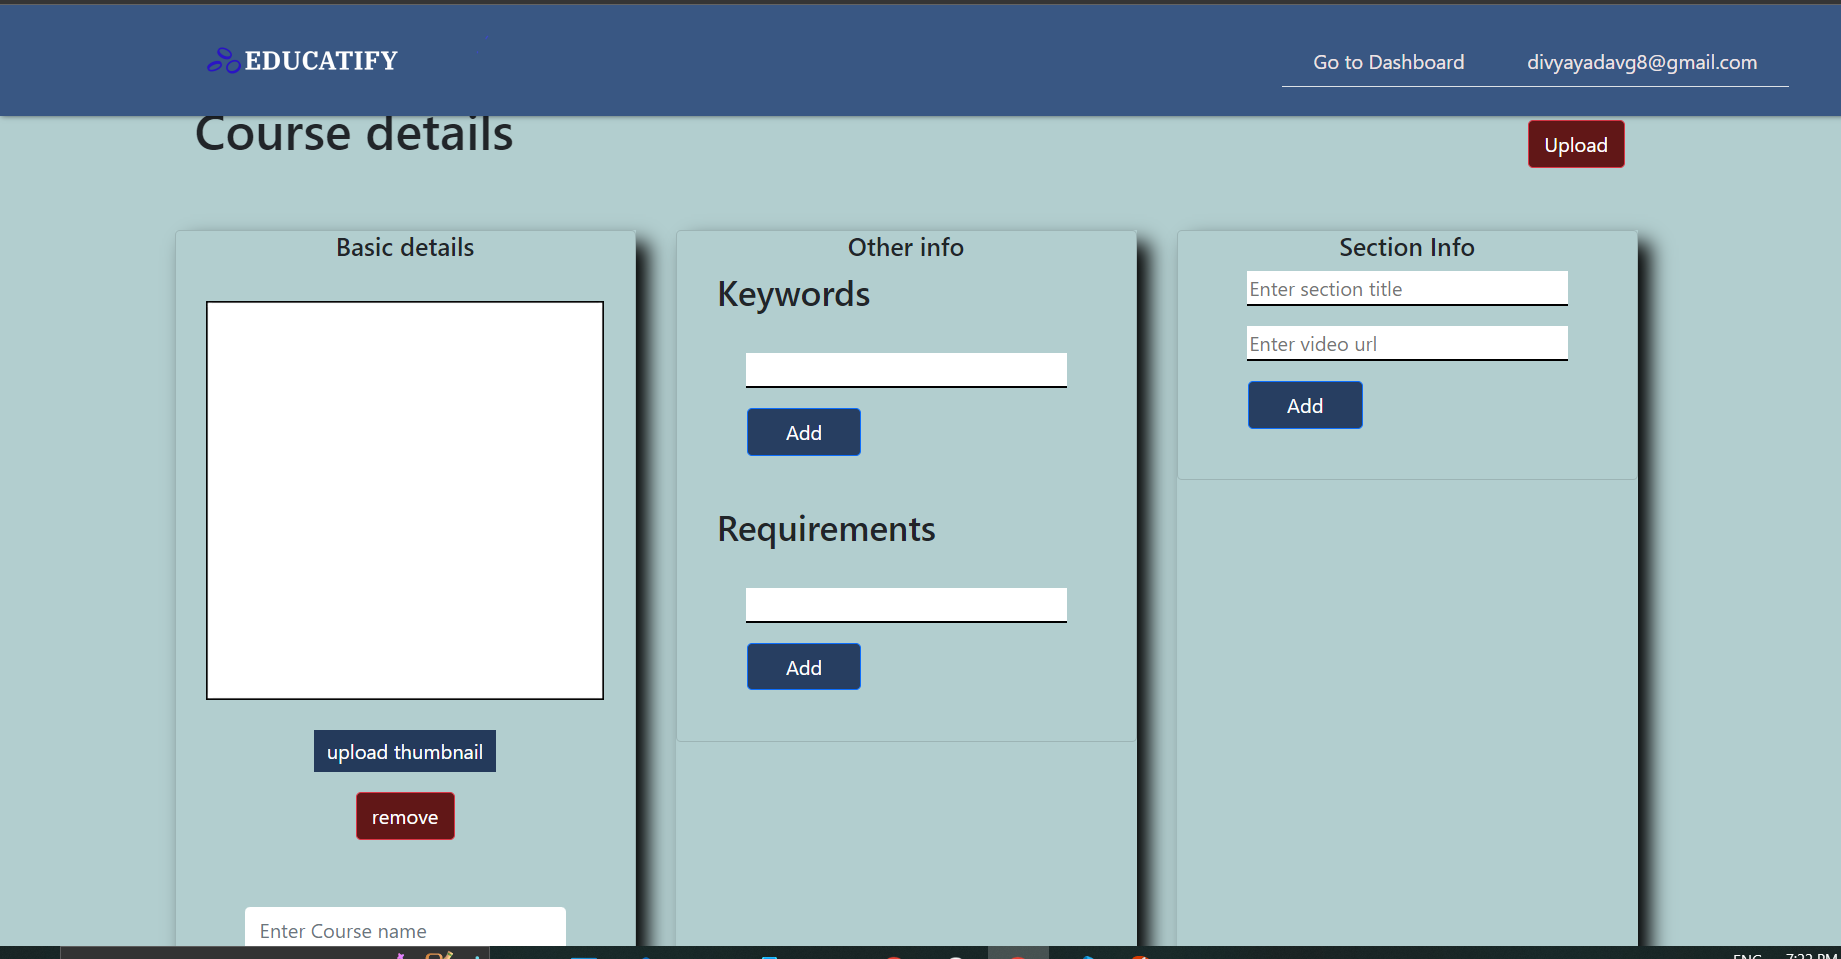Click the email divyayadavg8@gmail.com

click(x=1641, y=62)
